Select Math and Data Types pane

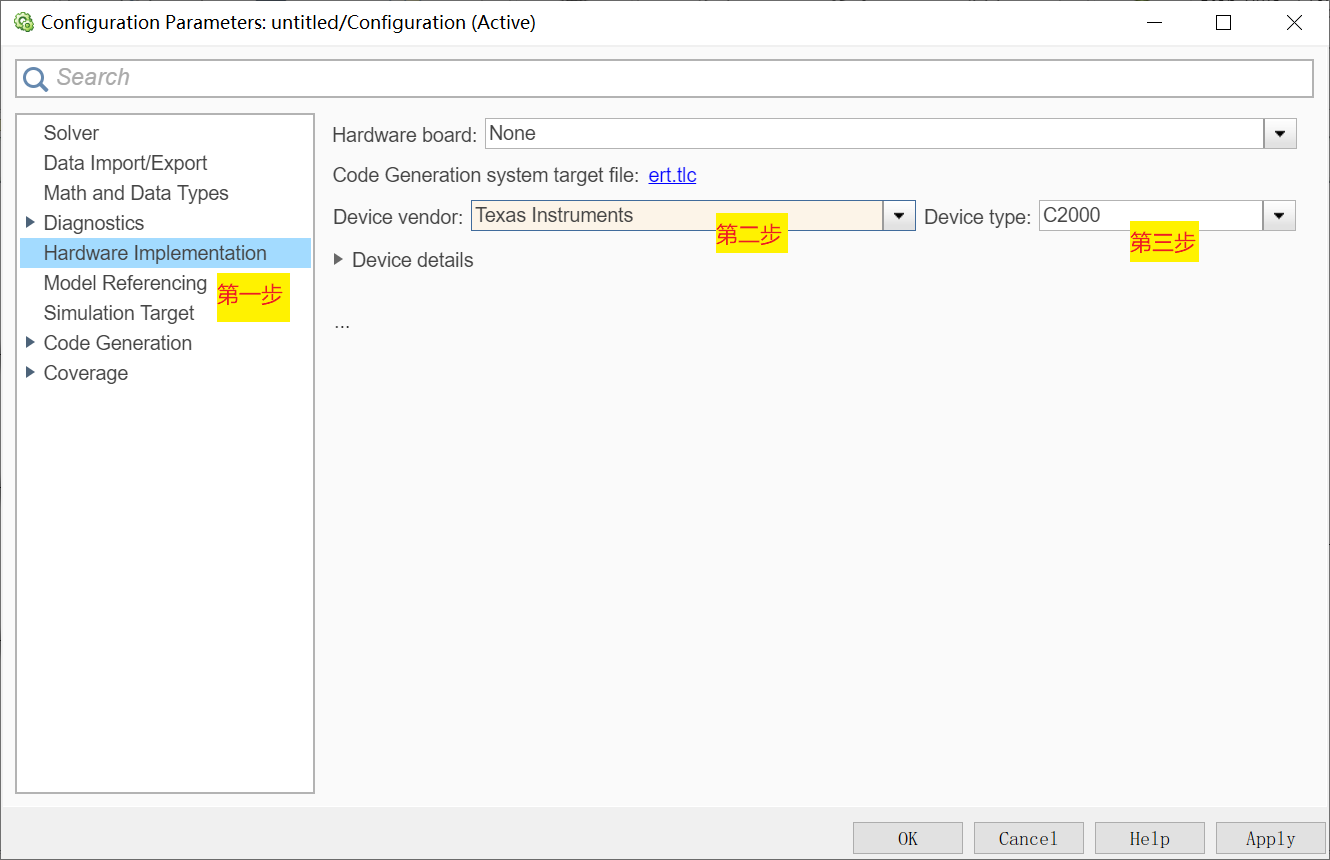[x=136, y=193]
